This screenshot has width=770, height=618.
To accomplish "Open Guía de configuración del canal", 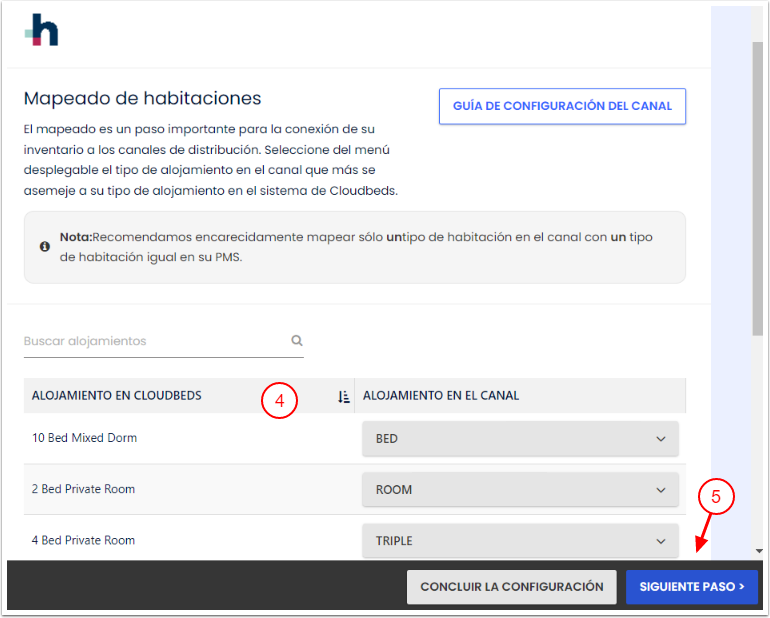I will coord(562,106).
